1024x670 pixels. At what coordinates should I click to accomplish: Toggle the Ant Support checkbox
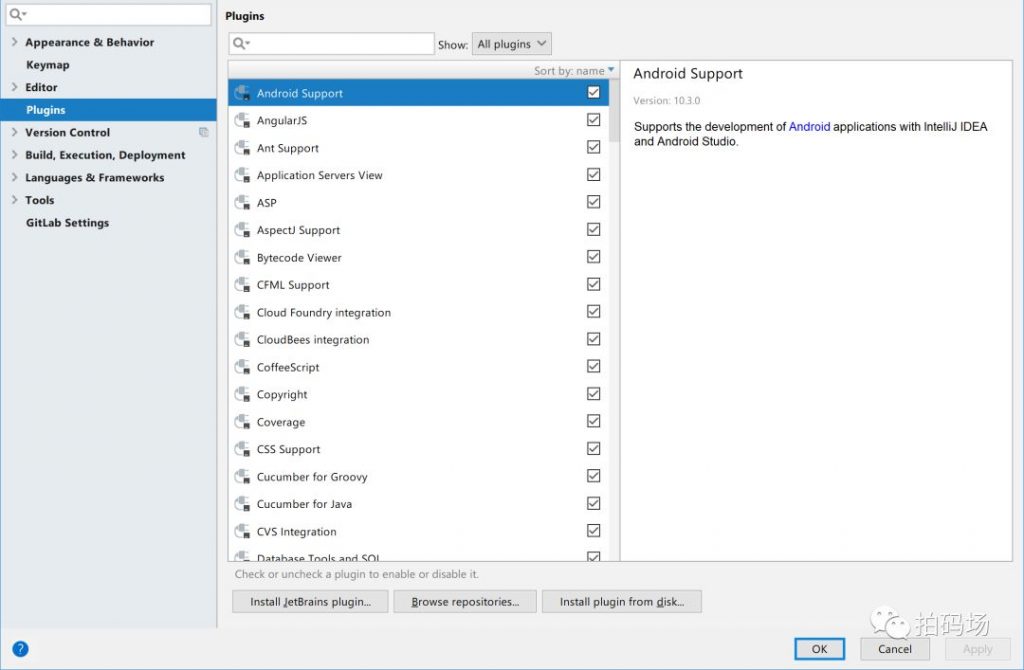[x=593, y=147]
